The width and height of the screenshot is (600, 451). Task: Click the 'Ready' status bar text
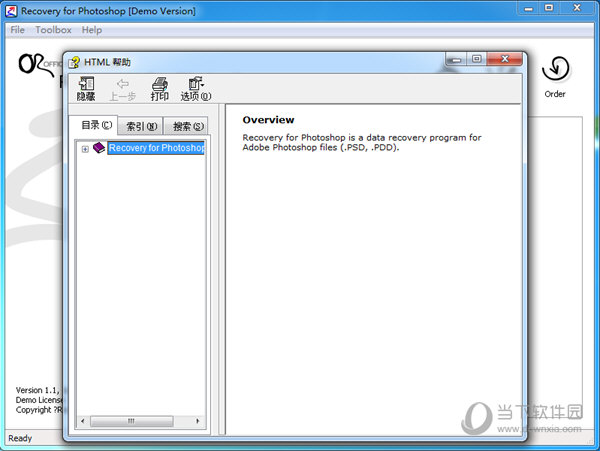tap(20, 438)
